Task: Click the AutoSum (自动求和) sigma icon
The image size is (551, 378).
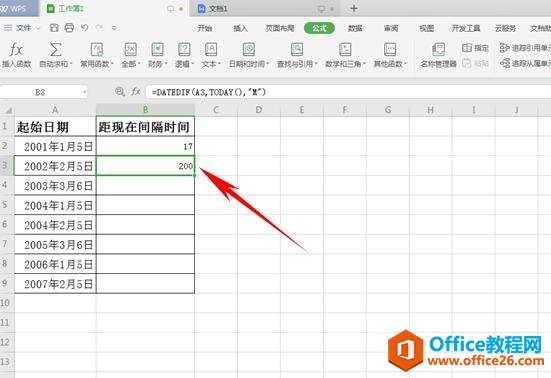Action: click(56, 50)
